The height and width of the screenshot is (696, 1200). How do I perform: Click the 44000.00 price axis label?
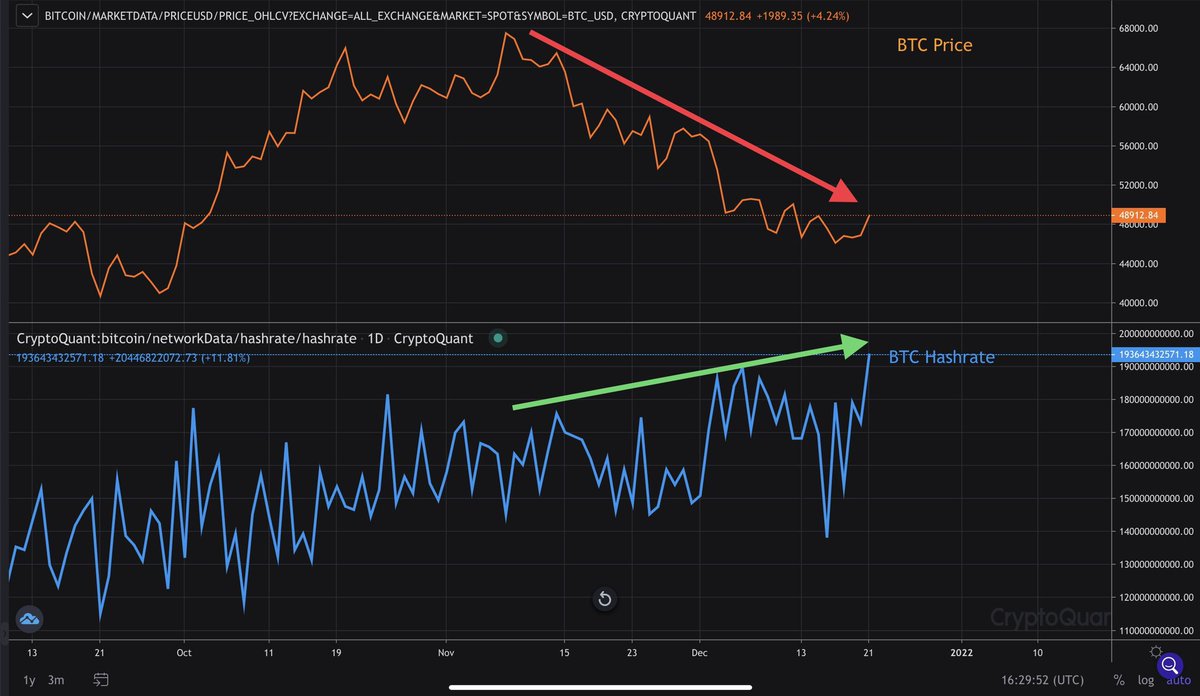click(x=1140, y=264)
